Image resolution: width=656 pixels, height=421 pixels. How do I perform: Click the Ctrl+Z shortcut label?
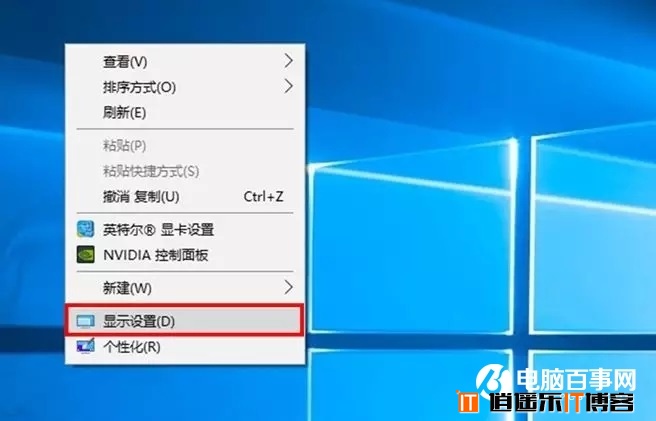(x=264, y=196)
